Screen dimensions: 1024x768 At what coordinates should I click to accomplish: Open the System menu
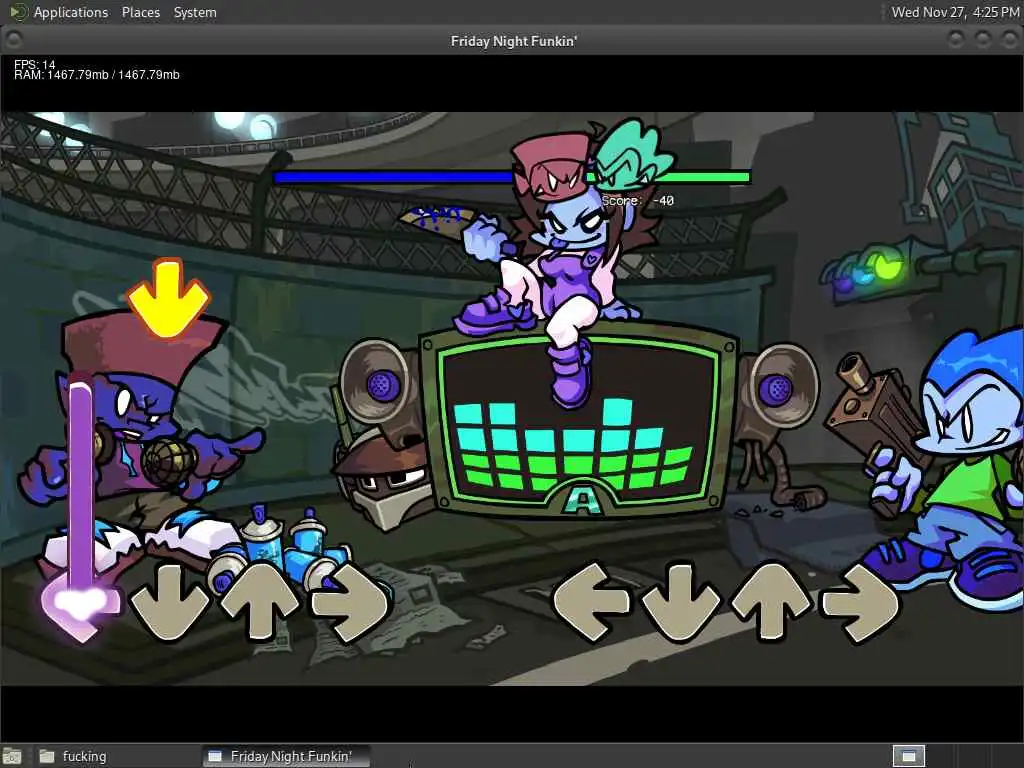click(x=195, y=12)
